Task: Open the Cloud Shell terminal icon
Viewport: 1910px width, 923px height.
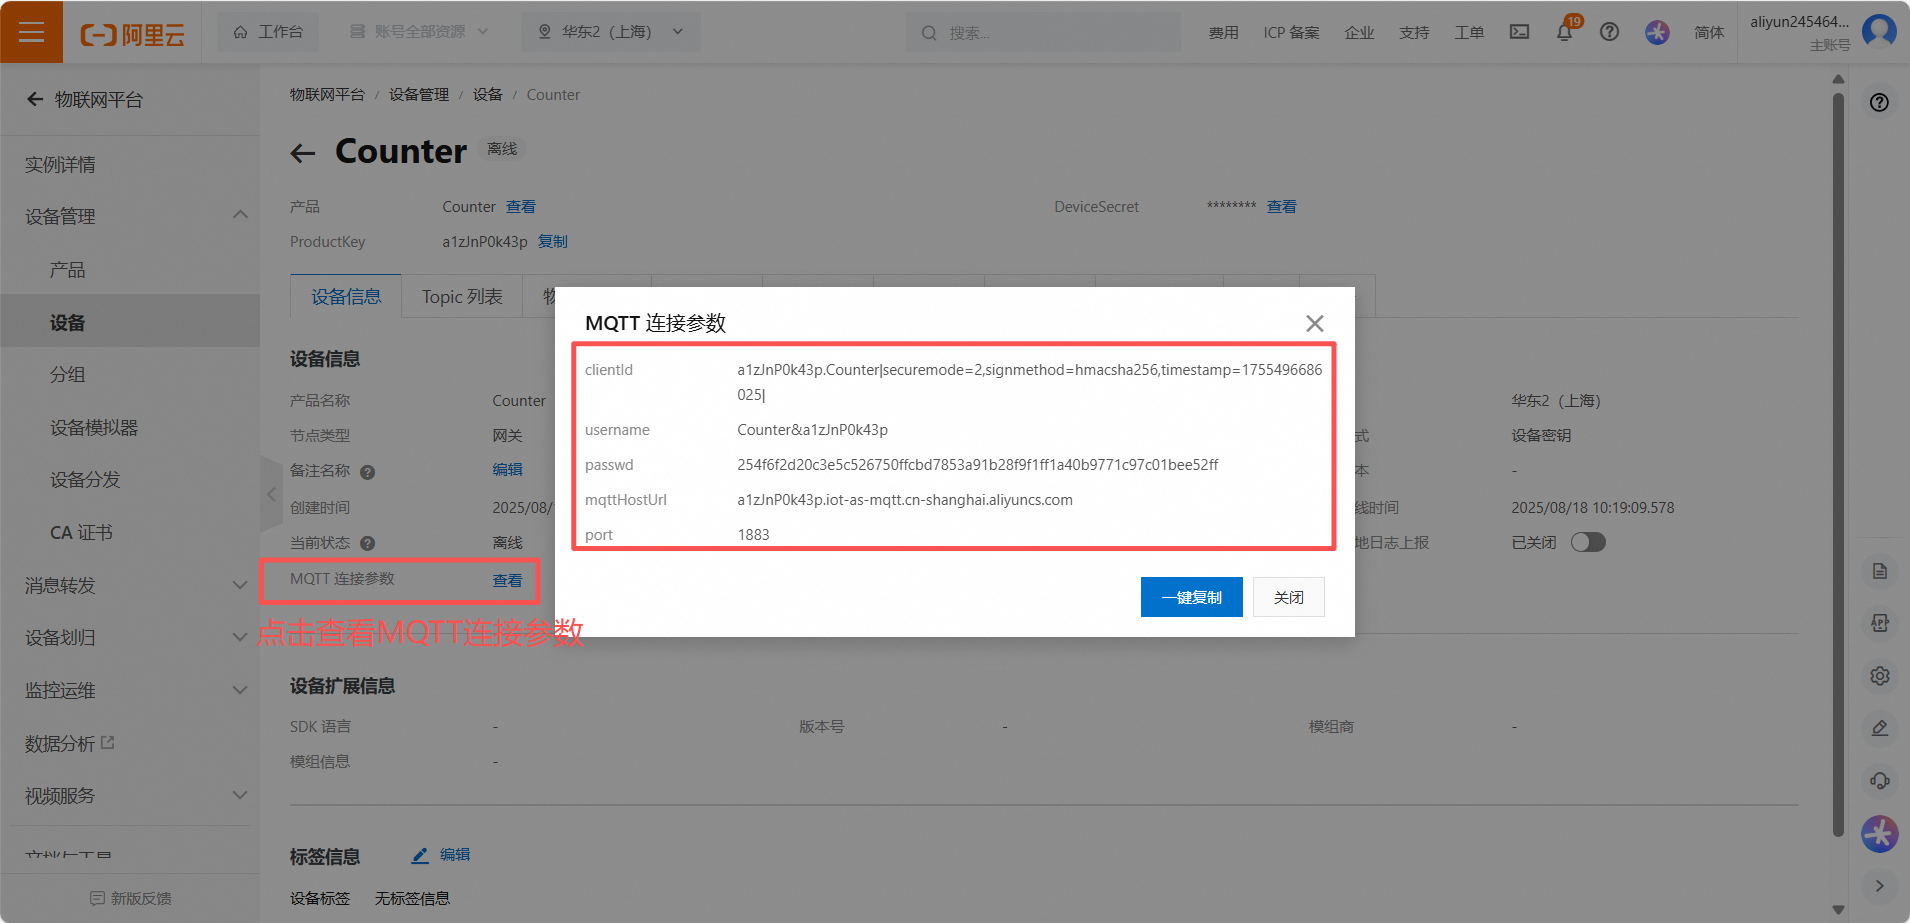Action: point(1519,32)
